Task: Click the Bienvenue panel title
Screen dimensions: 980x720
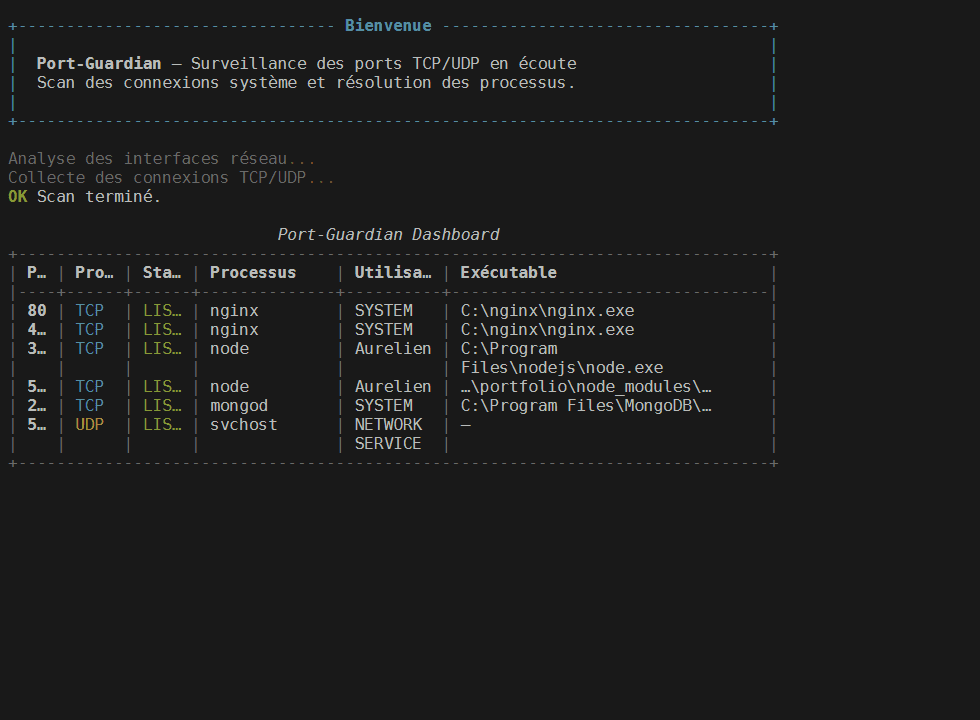Action: (x=388, y=26)
